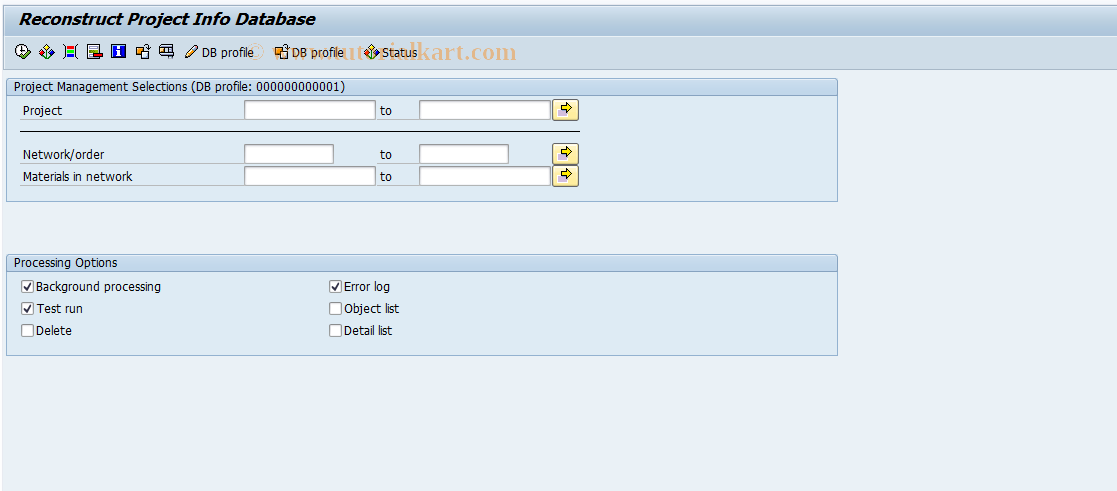Click the copy squares toolbar icon

click(142, 51)
